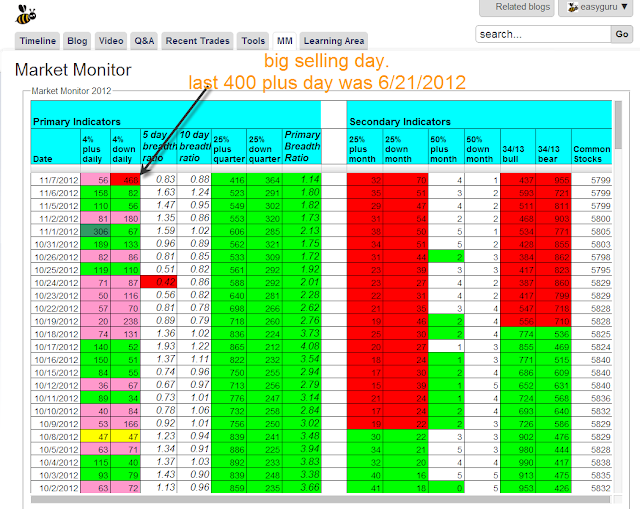The width and height of the screenshot is (640, 509).
Task: Click the bee logo icon
Action: coord(26,15)
